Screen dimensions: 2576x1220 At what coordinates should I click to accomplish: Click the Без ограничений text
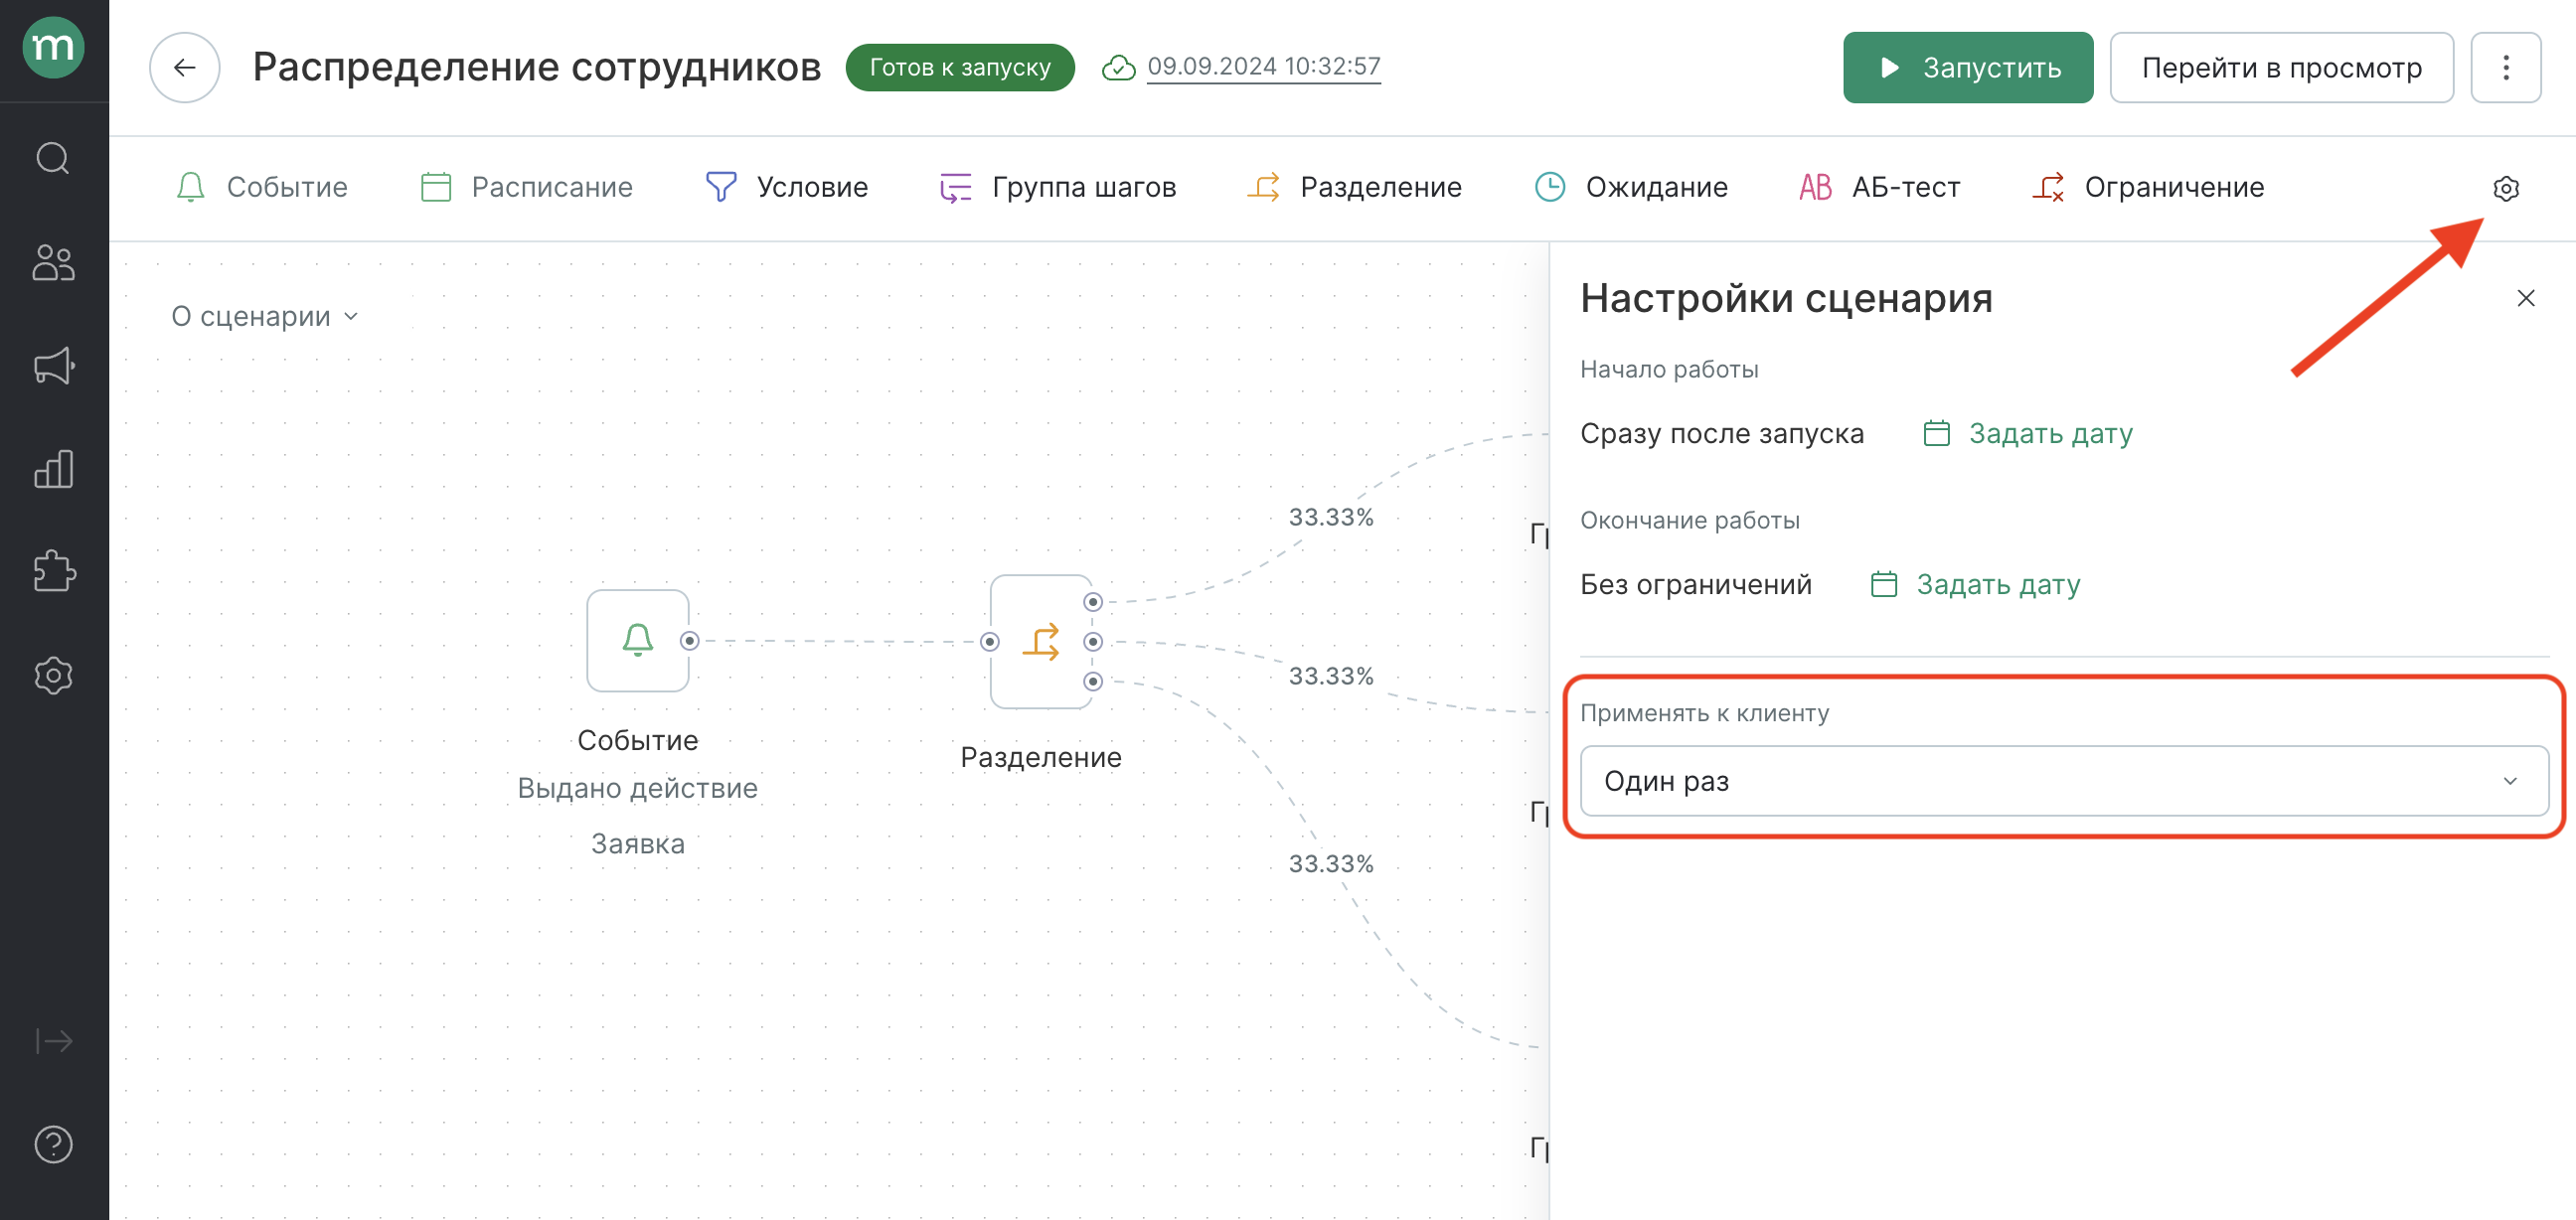point(1696,584)
